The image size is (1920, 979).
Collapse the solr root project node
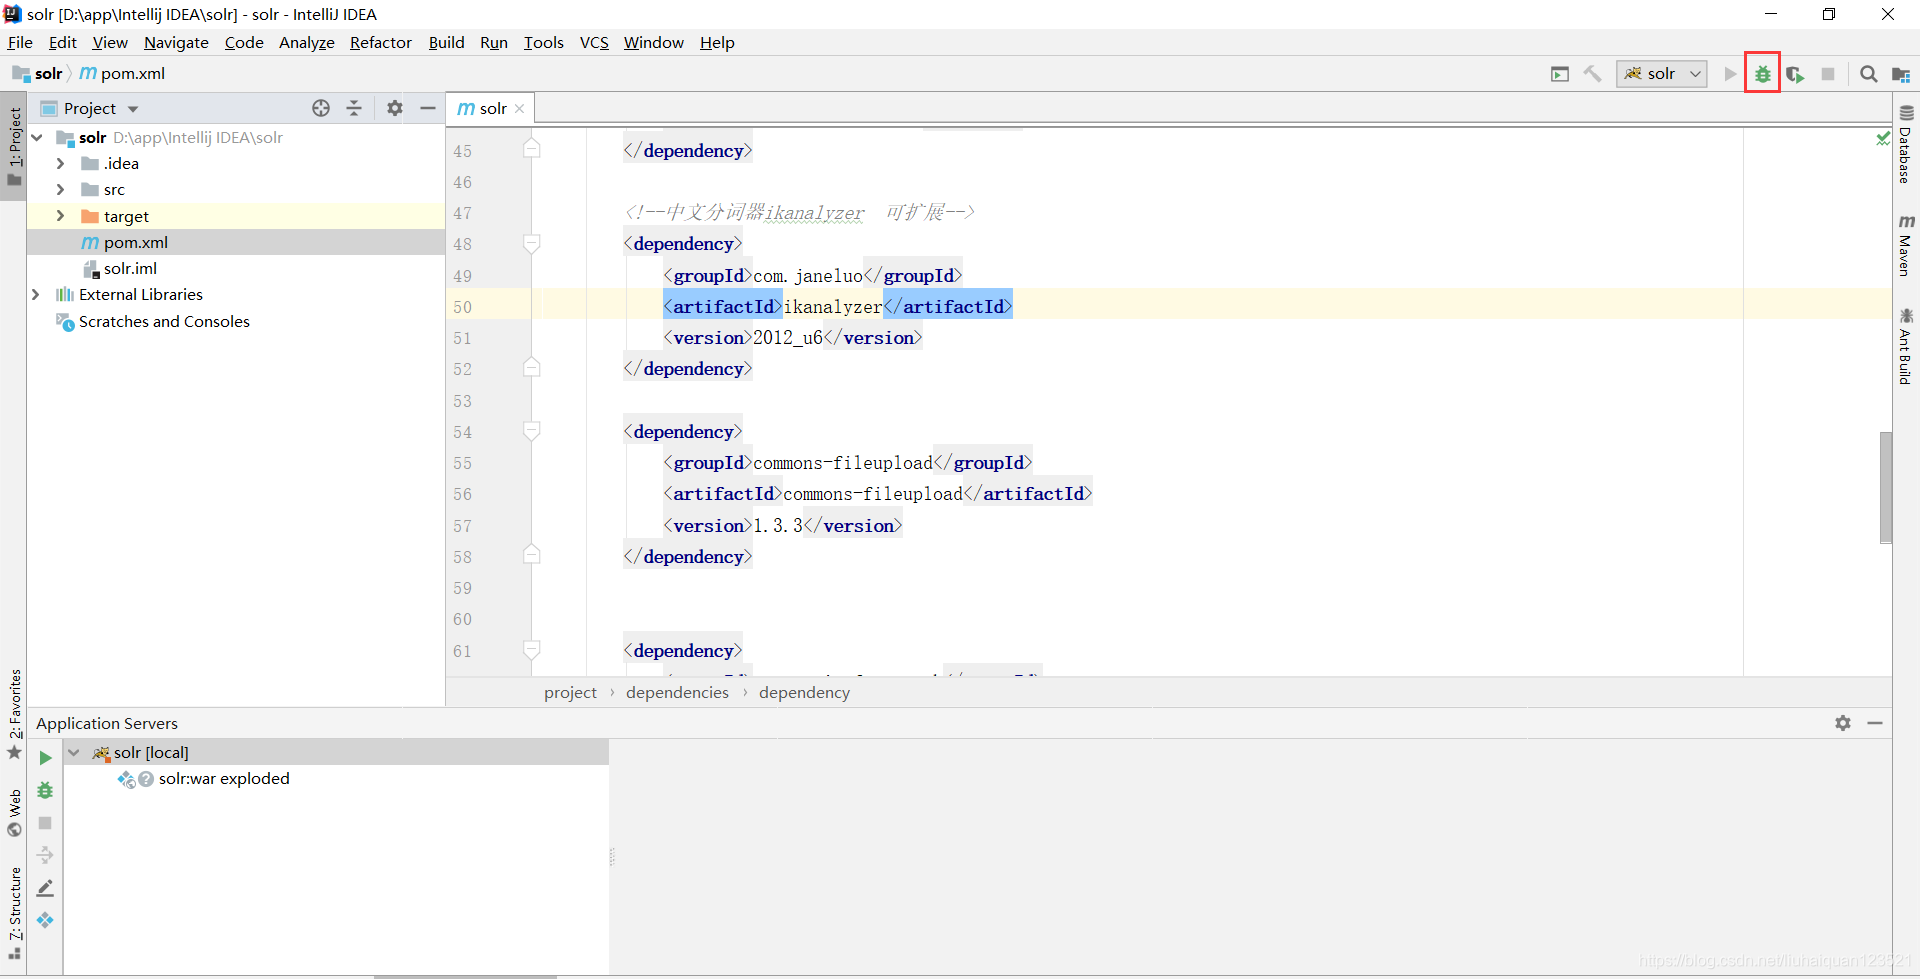pos(37,137)
